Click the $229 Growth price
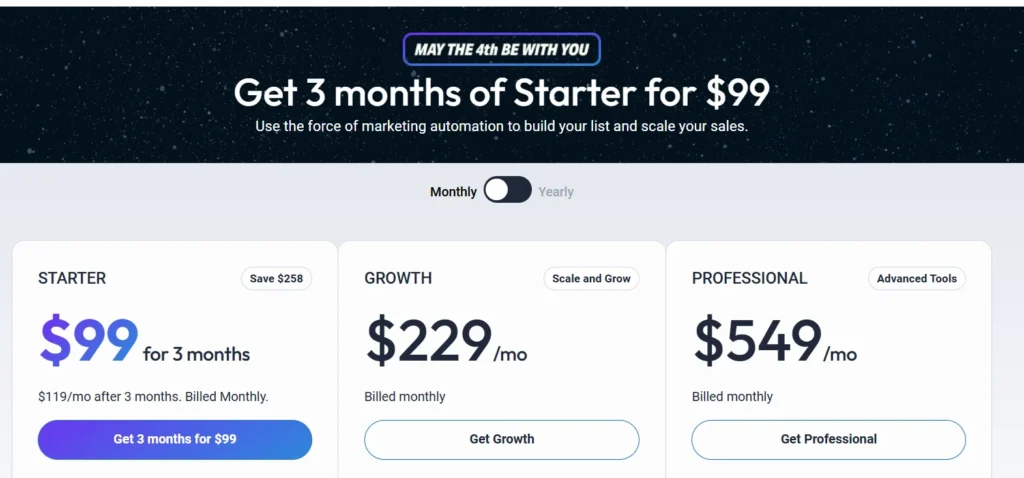The width and height of the screenshot is (1024, 478). (x=428, y=342)
